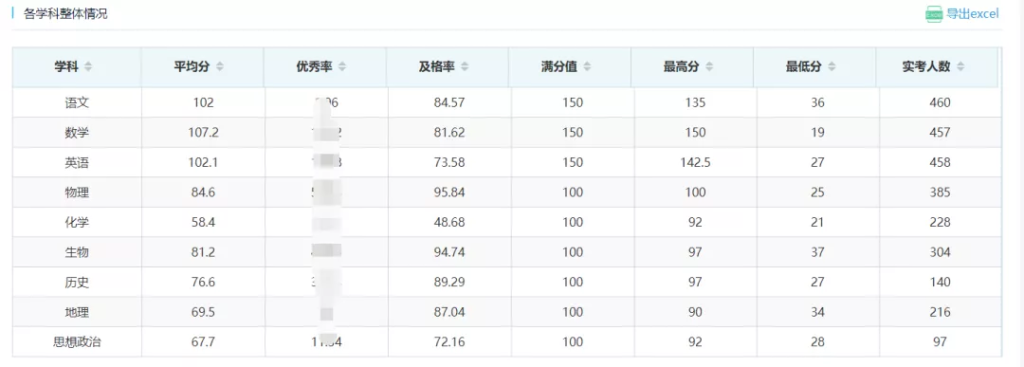Select the 地理 subject cell
This screenshot has width=1024, height=367.
coord(77,312)
